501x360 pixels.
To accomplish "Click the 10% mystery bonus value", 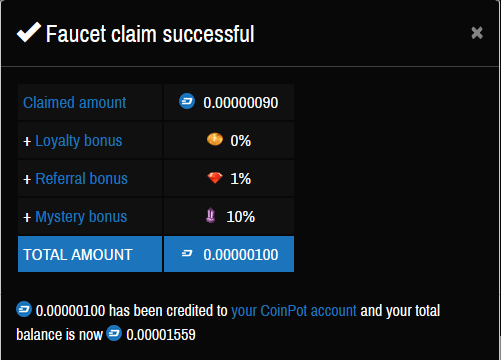I will coord(241,217).
